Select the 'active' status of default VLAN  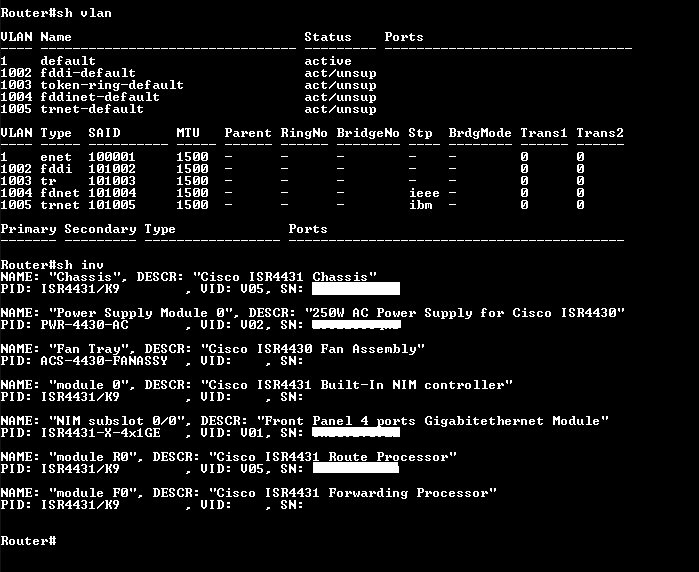(x=328, y=61)
